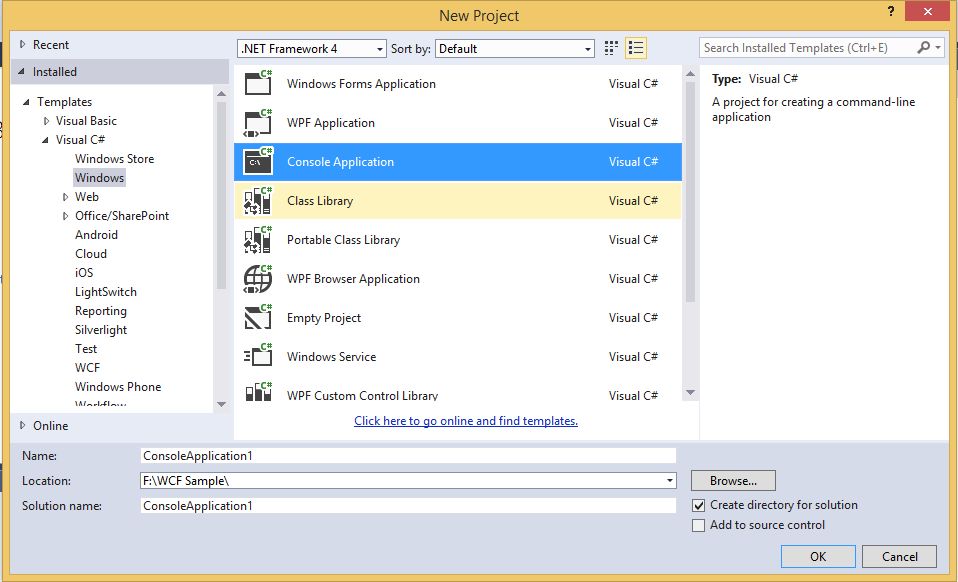Select Empty Project template name
This screenshot has width=958, height=582.
click(x=324, y=318)
